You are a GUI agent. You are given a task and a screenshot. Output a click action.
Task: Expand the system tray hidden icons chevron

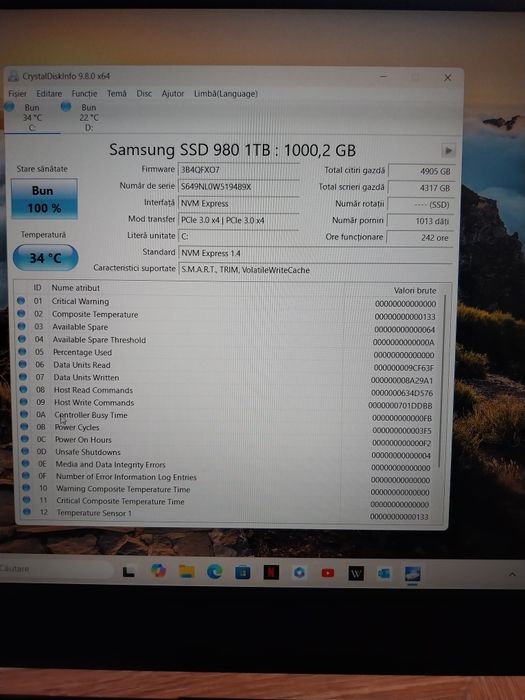click(512, 574)
